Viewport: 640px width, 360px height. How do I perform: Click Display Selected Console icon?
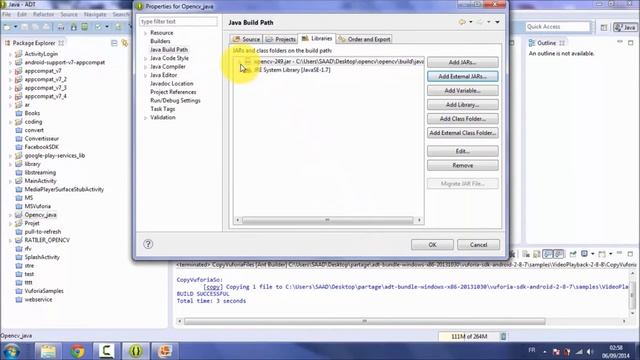coord(584,254)
